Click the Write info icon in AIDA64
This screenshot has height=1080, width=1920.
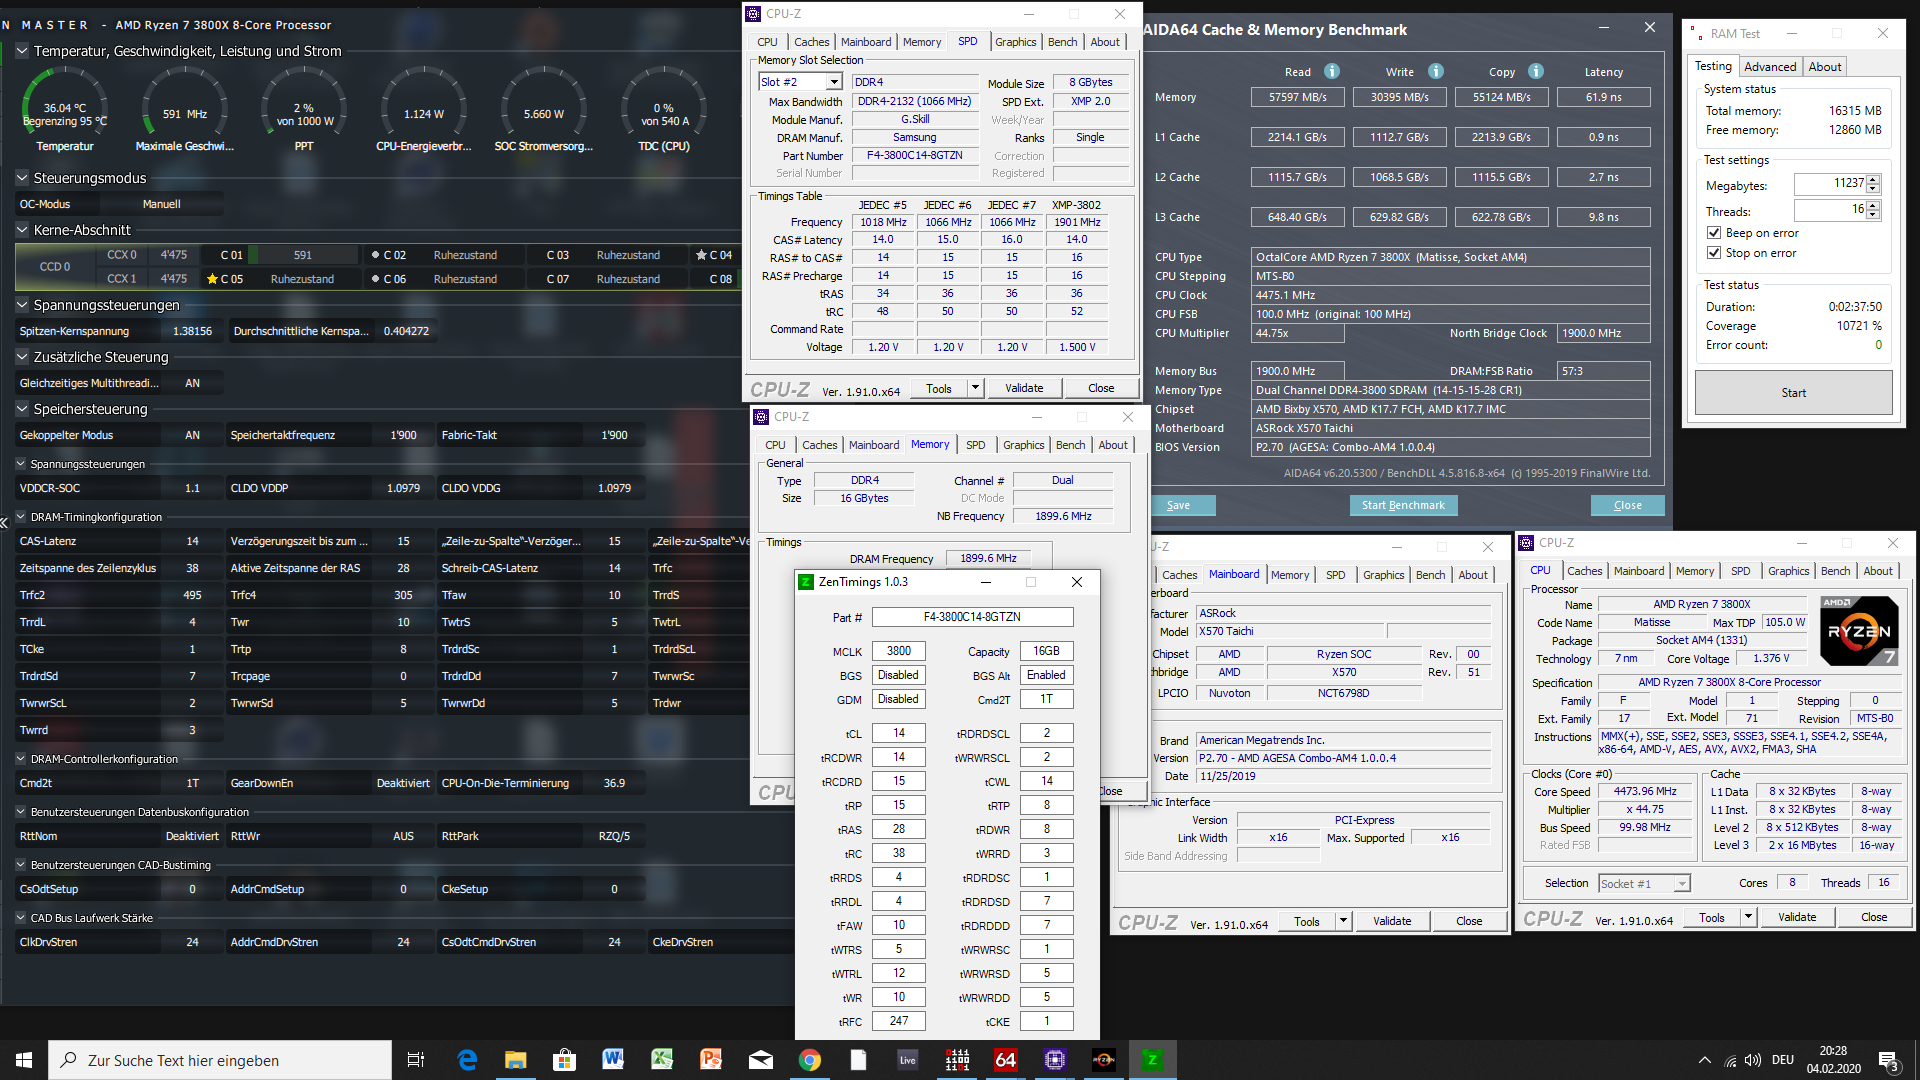[1436, 71]
